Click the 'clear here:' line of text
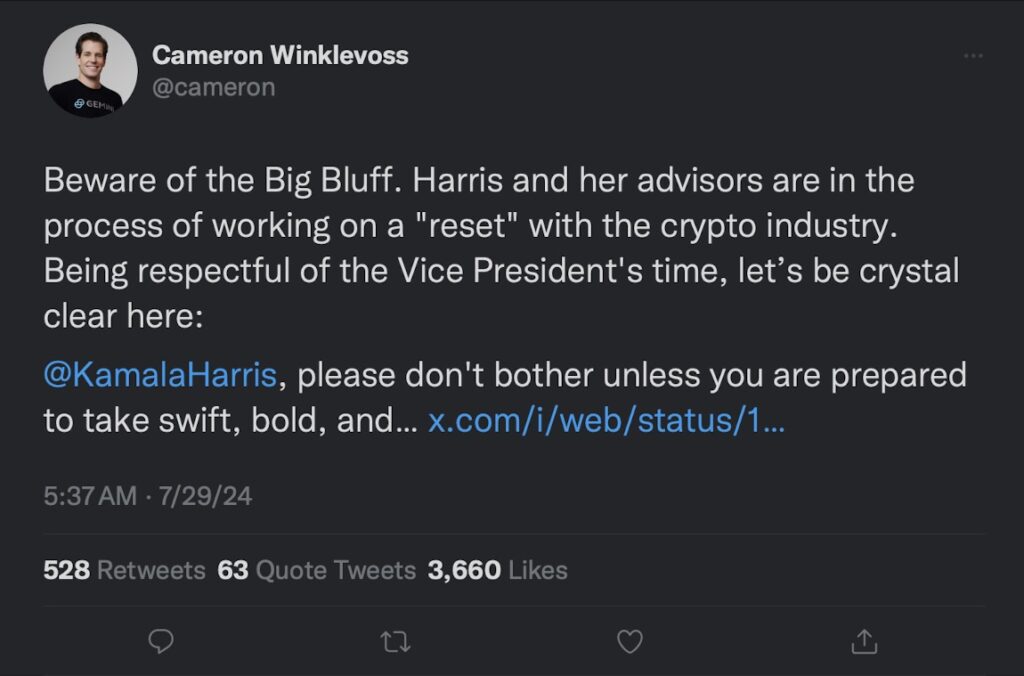 (x=123, y=317)
